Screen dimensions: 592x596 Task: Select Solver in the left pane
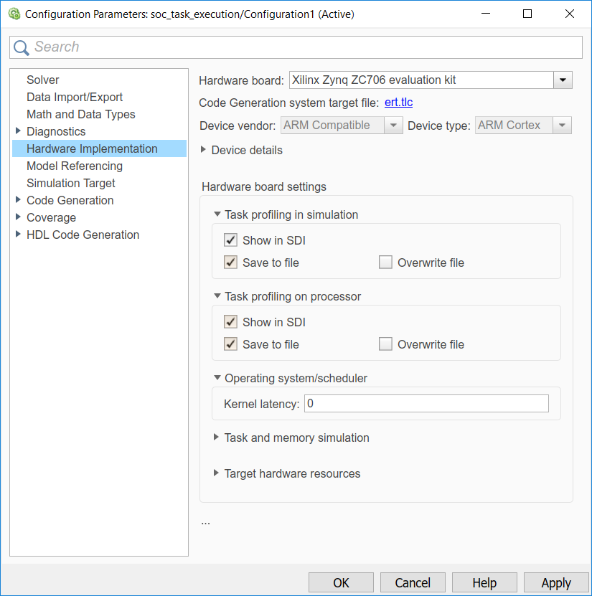coord(43,80)
